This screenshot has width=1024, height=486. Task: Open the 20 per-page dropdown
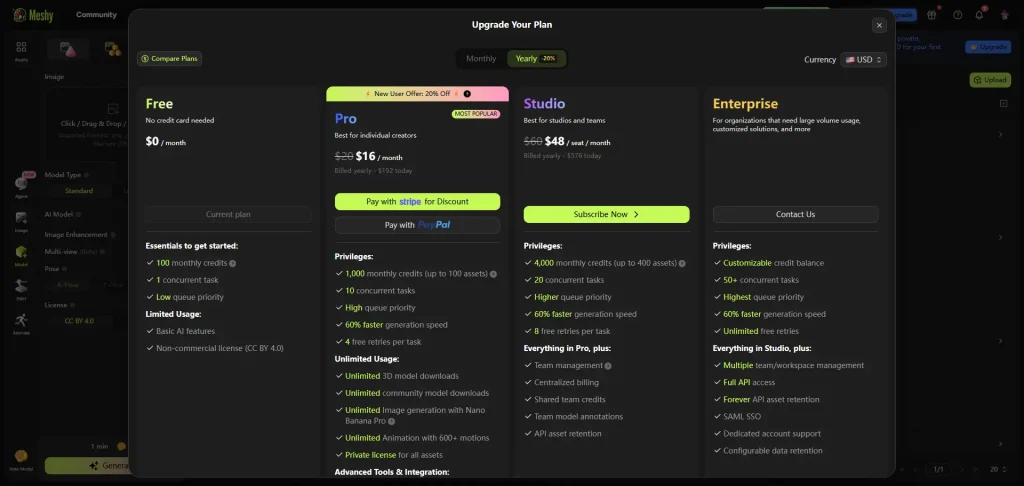click(997, 469)
